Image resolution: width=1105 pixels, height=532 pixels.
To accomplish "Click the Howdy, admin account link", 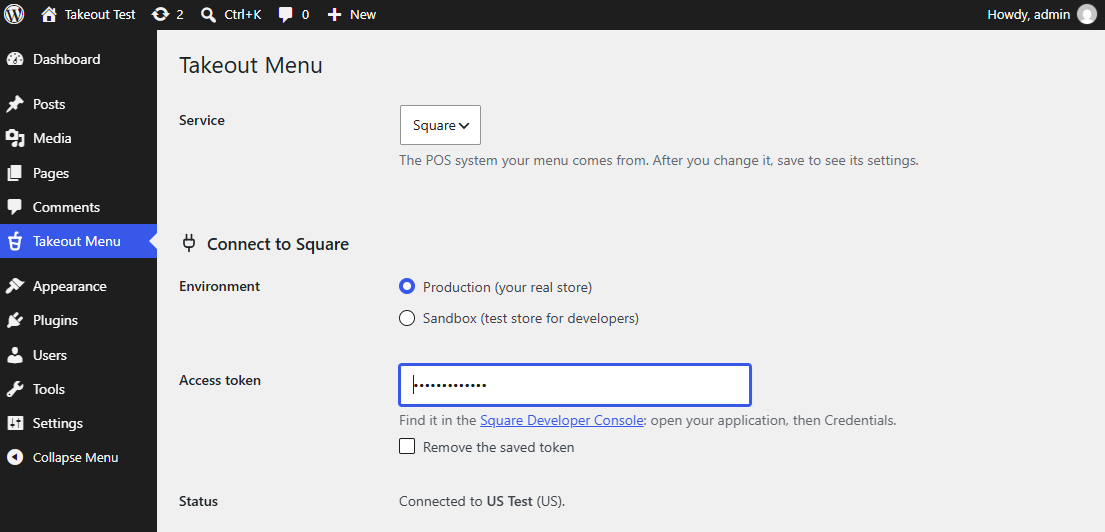I will coord(1030,15).
